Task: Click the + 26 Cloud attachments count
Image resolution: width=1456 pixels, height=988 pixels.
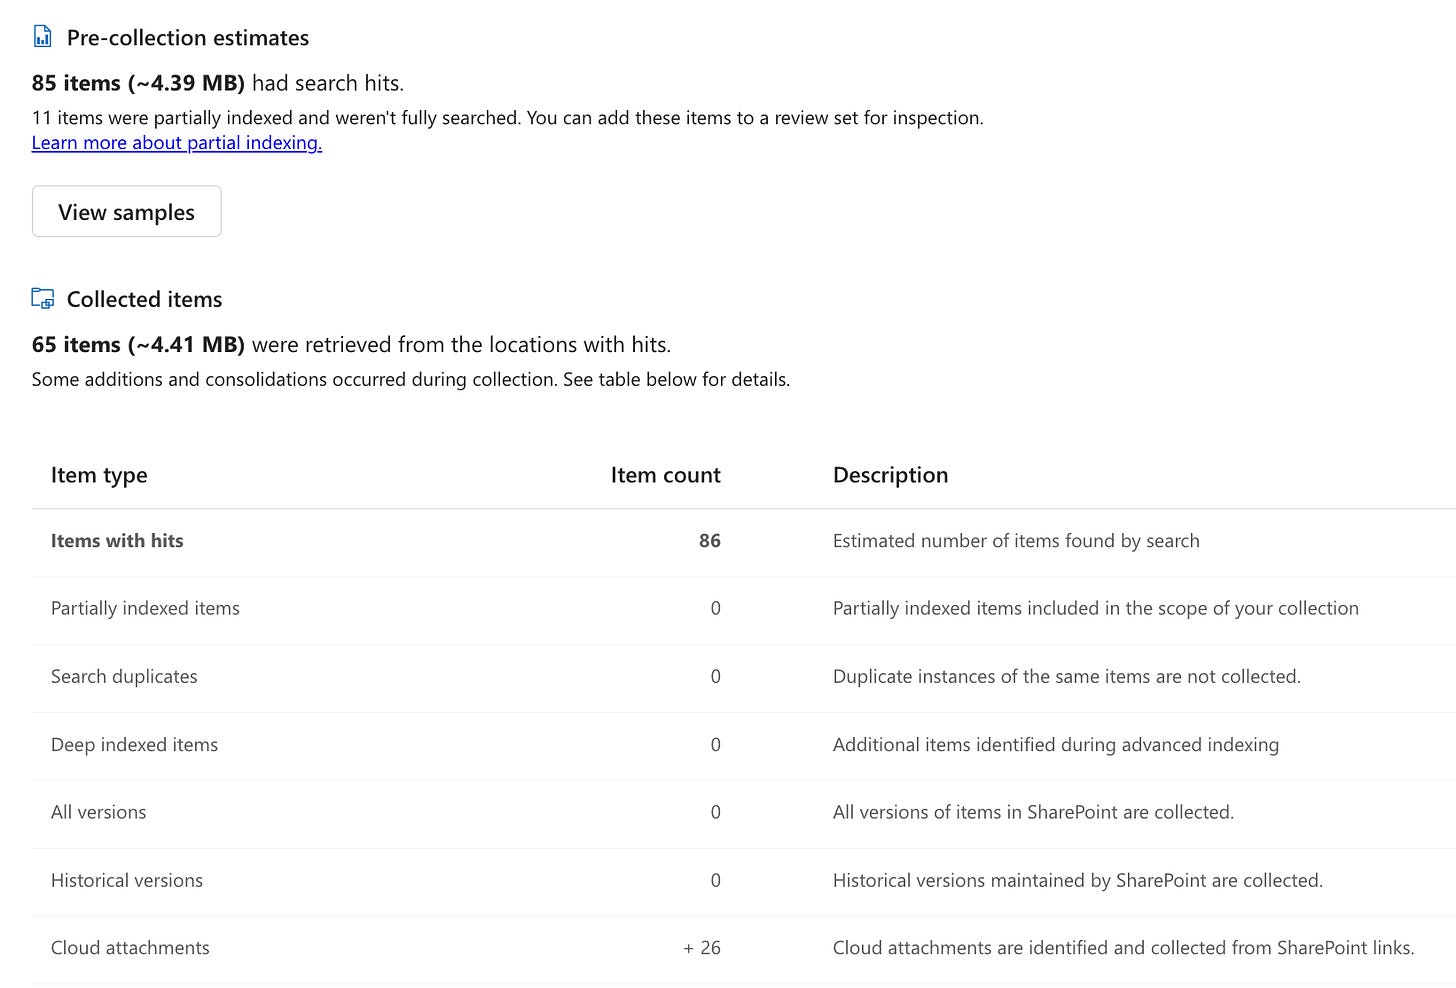Action: (x=702, y=948)
